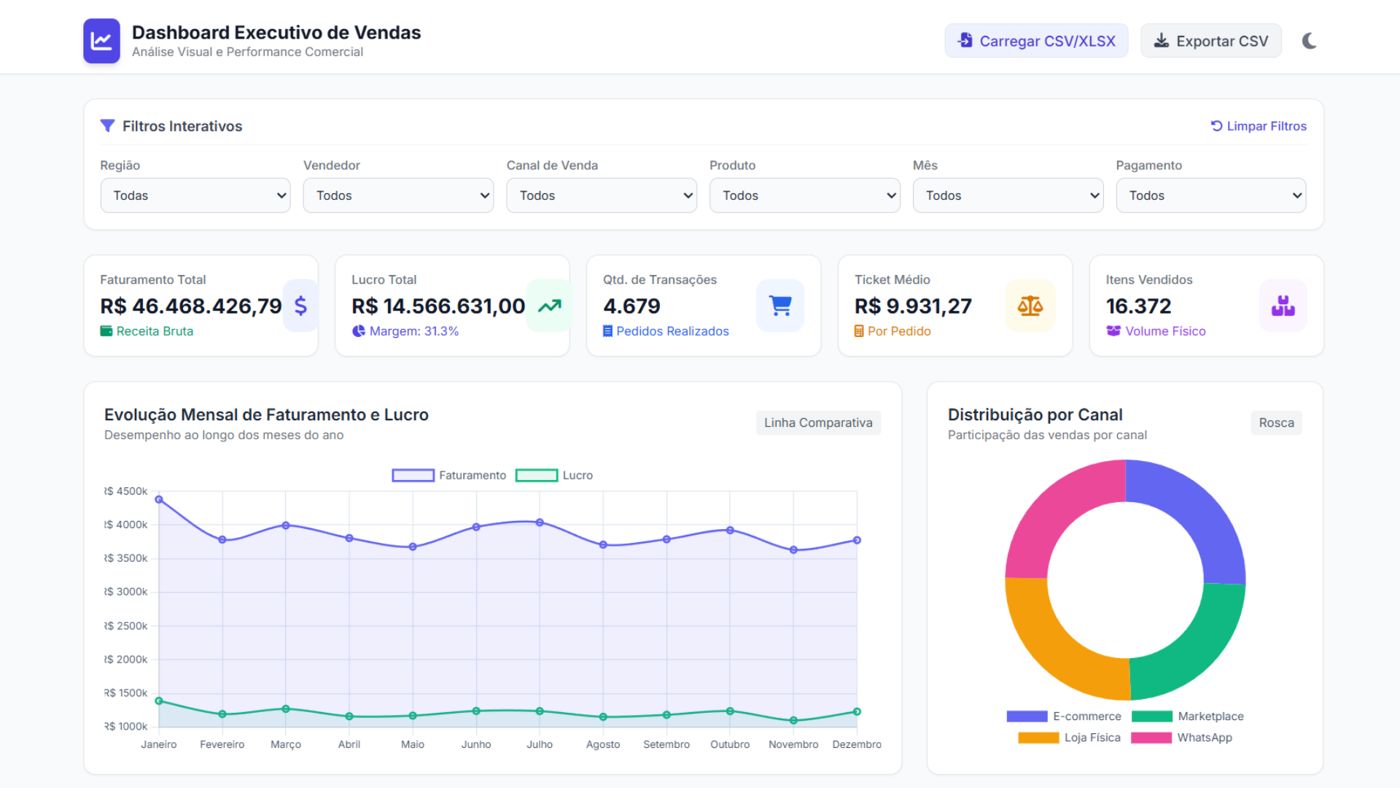1400x788 pixels.
Task: Expand the Mês filter dropdown
Action: (1008, 195)
